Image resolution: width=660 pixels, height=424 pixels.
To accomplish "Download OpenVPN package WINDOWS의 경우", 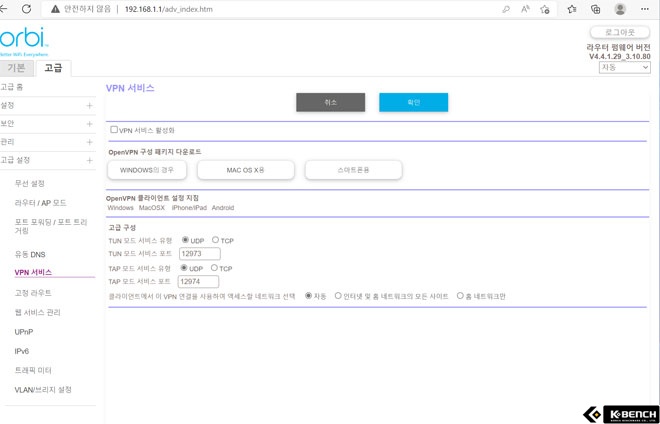I will coord(147,170).
